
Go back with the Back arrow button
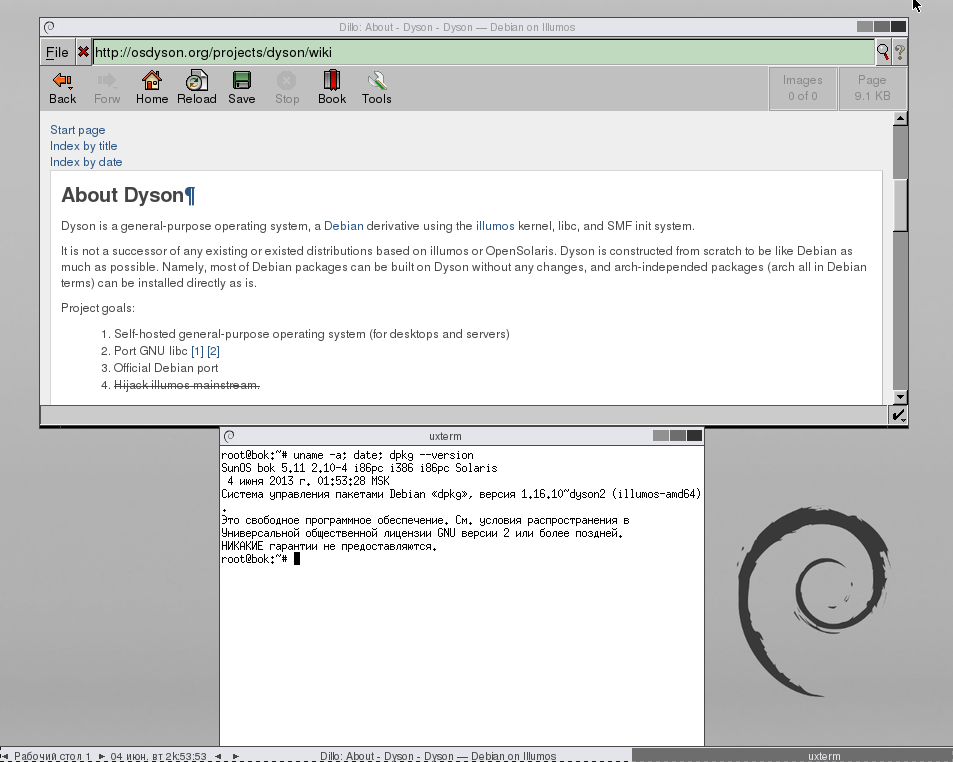tap(63, 88)
